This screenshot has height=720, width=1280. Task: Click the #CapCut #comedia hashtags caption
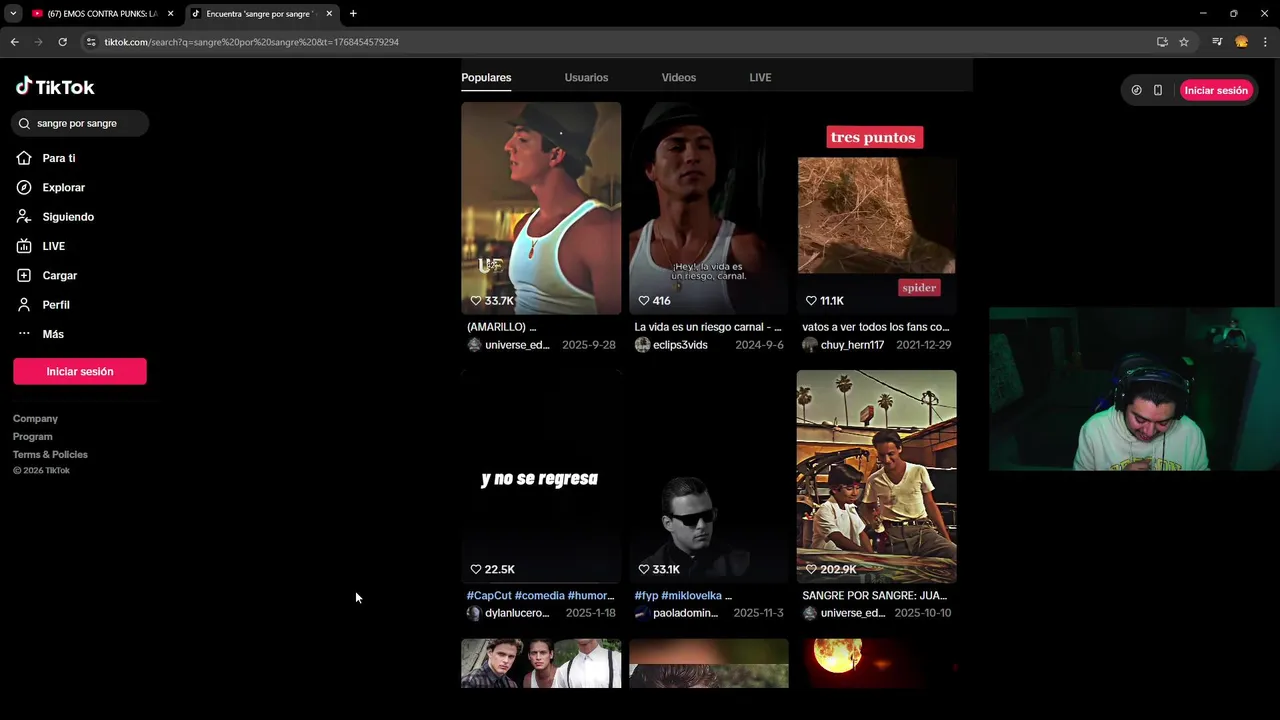pos(541,596)
